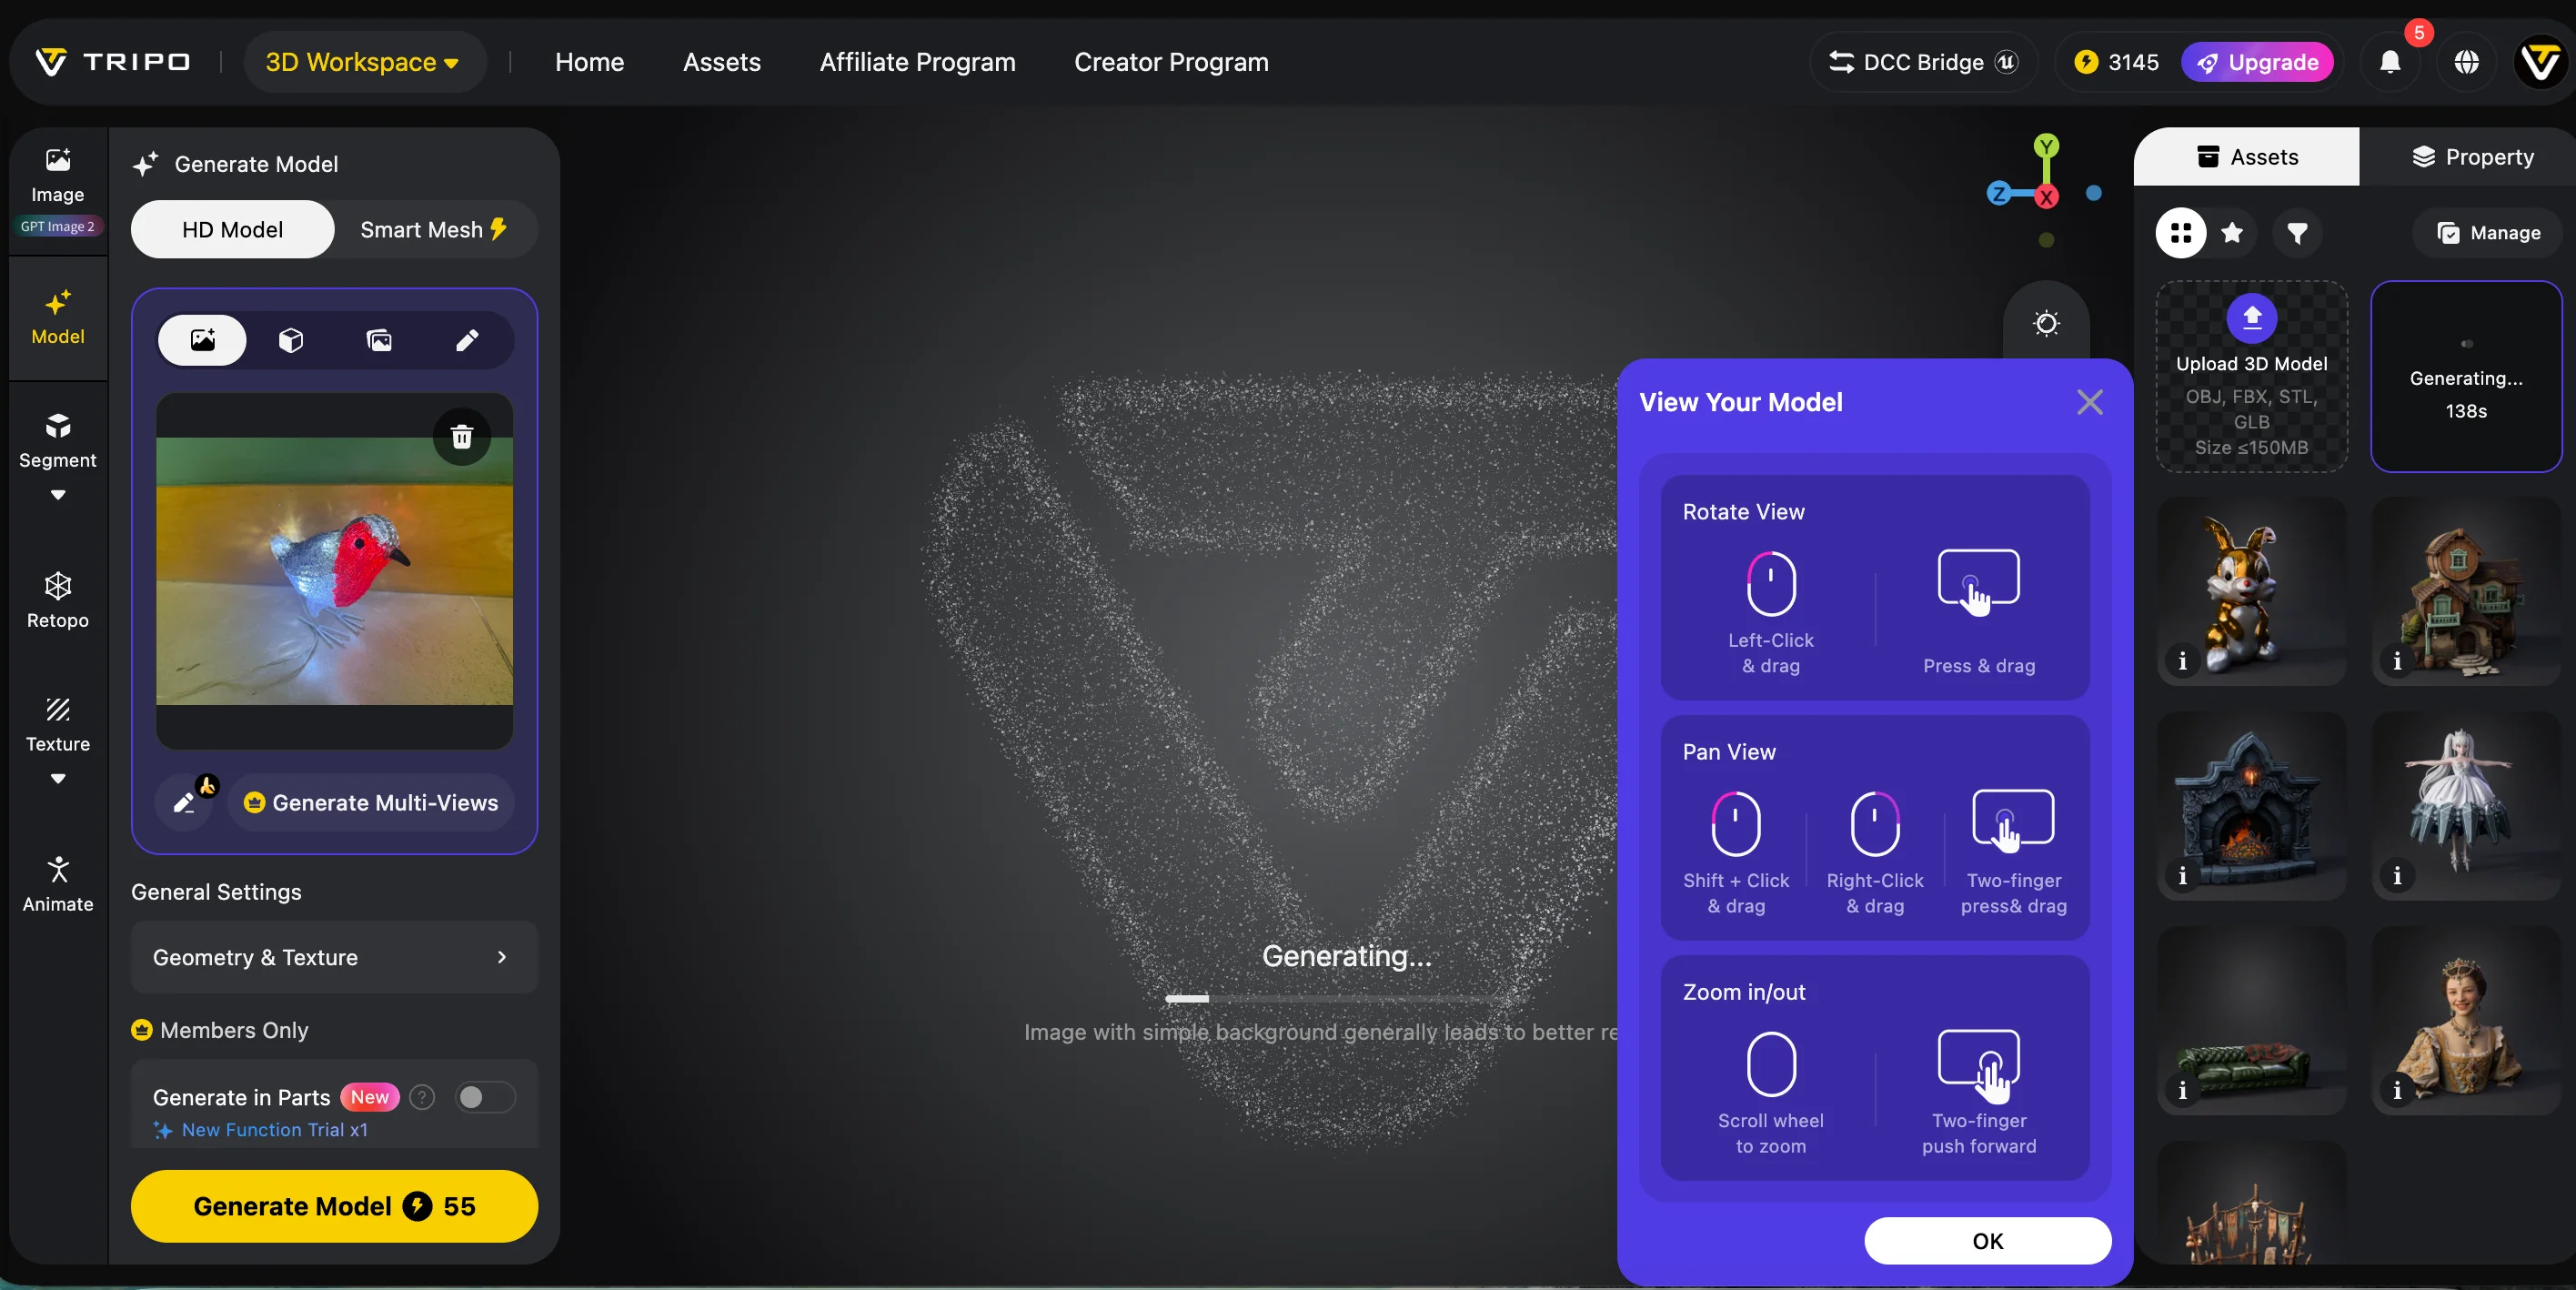Open Assets in top navigation
The image size is (2576, 1290).
(722, 62)
